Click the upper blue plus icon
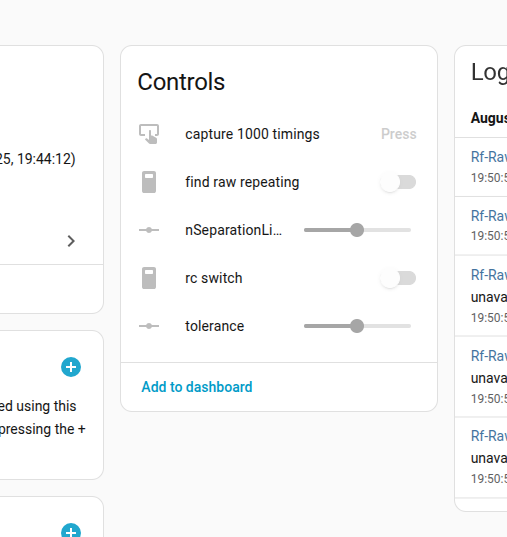Screen dimensions: 507x537 (71, 367)
